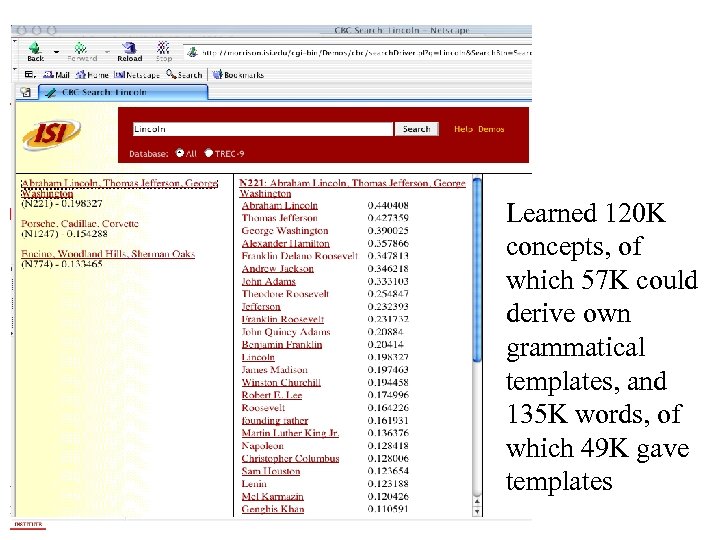The image size is (720, 540).
Task: Select the All database radio button
Action: pos(180,153)
